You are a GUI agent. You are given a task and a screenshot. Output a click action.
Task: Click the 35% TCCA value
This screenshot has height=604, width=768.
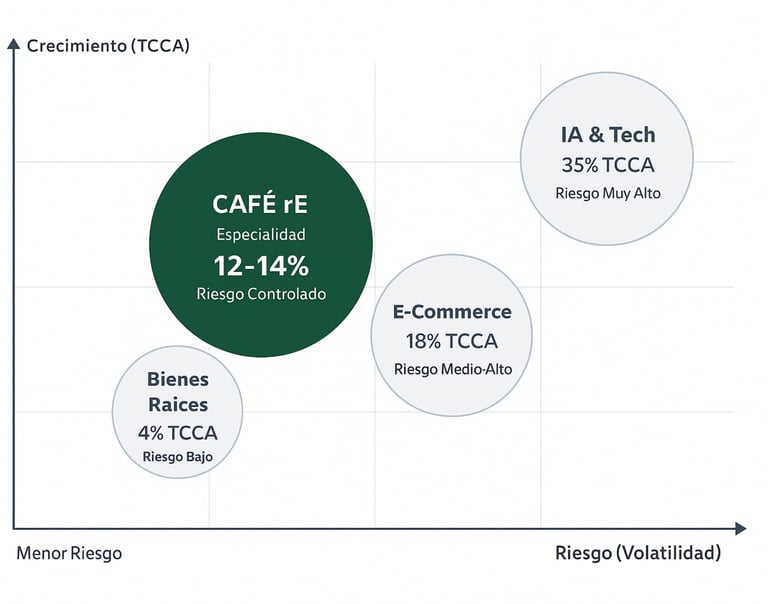[608, 166]
